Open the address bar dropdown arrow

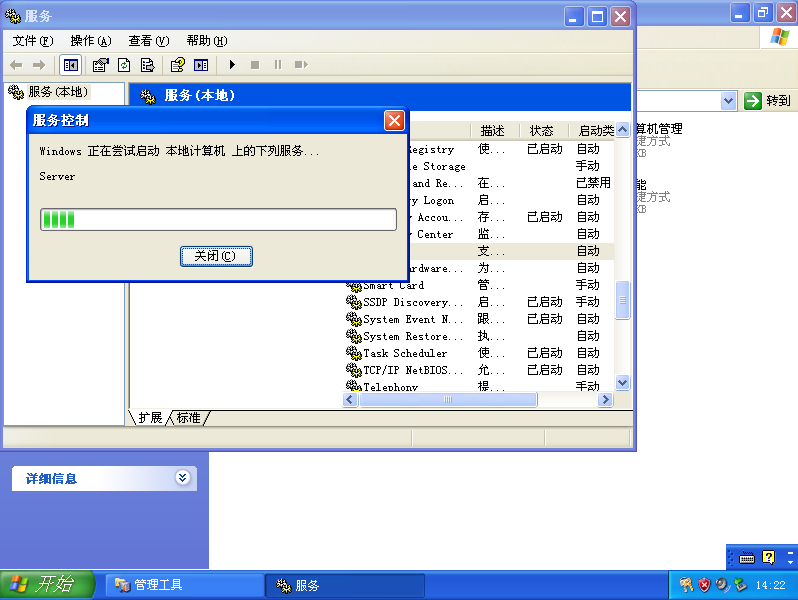point(728,101)
